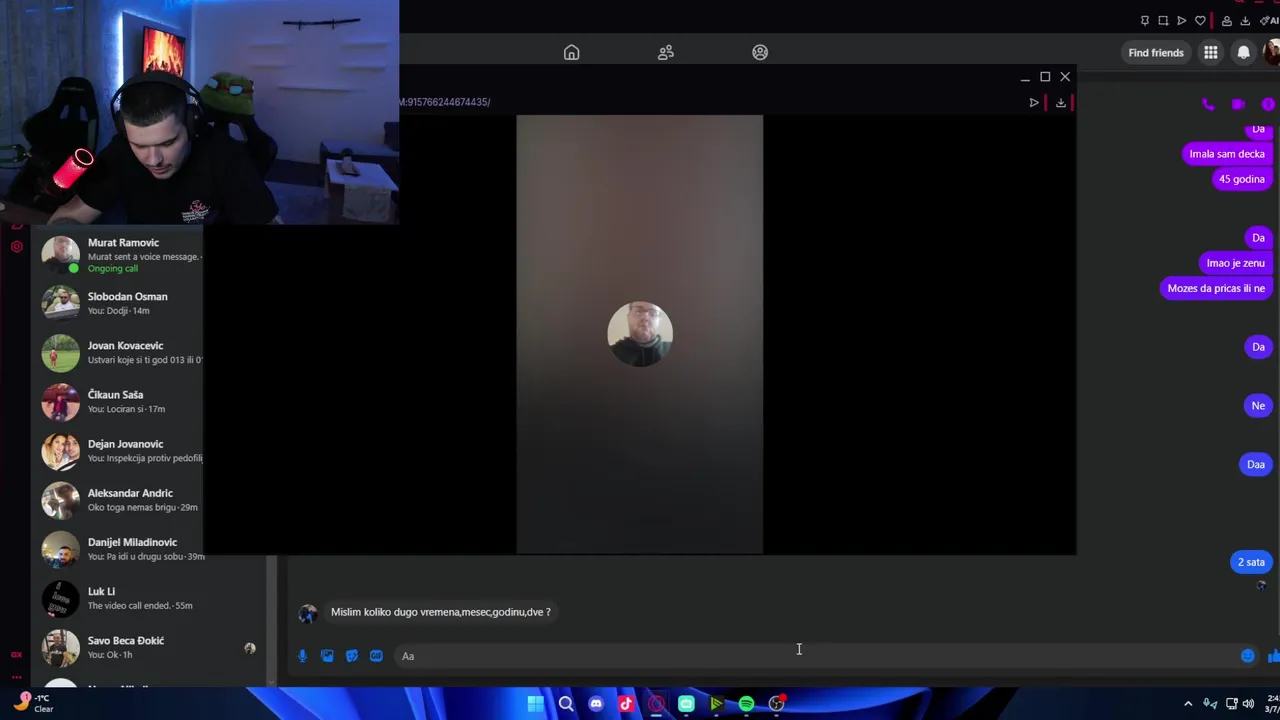Click the 'Mislim koliko dugo vremena' message
Viewport: 1280px width, 720px height.
coord(441,612)
